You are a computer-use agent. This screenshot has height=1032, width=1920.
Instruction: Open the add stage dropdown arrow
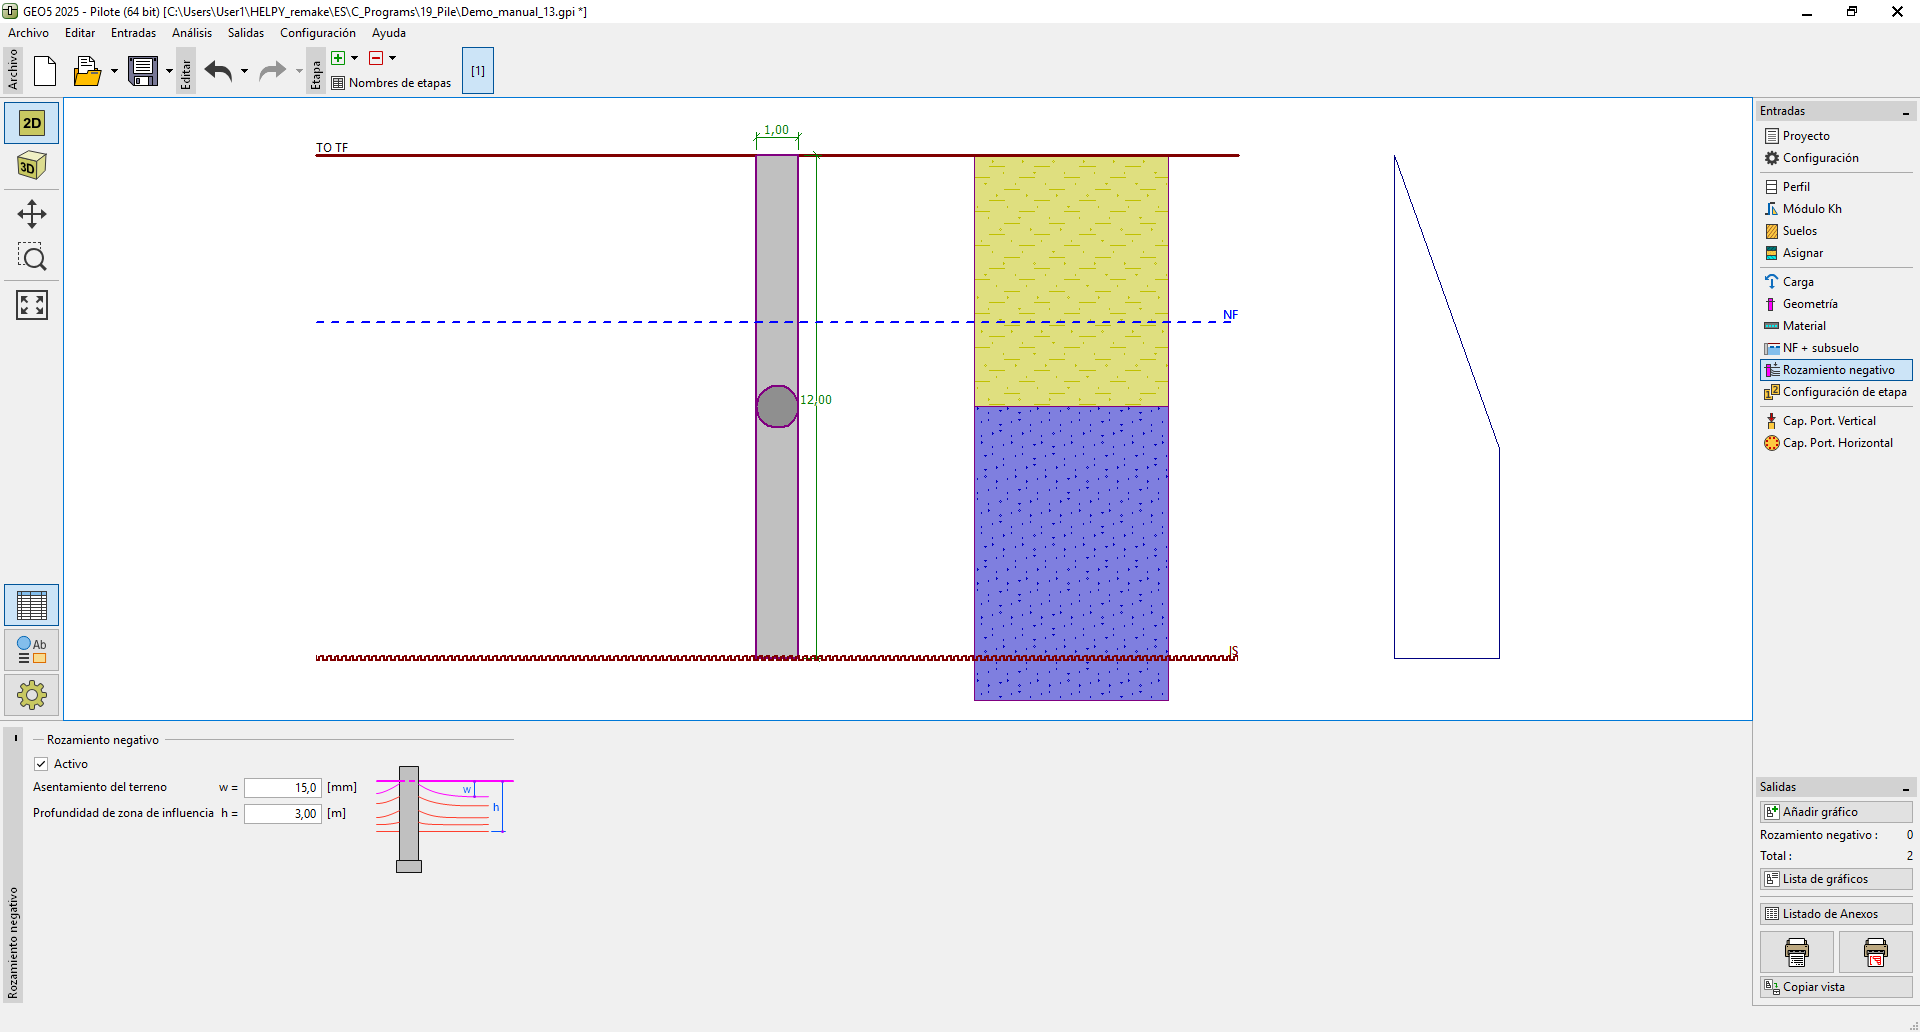coord(354,58)
